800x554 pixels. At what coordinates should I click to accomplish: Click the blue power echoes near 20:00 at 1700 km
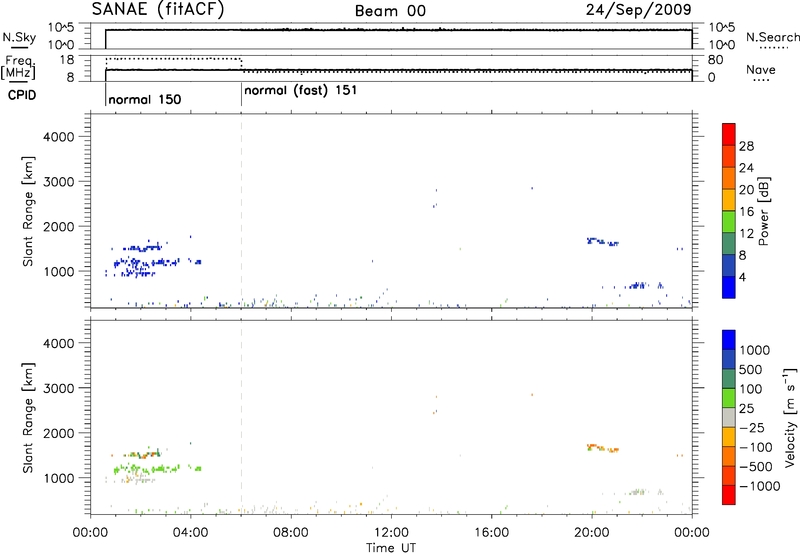coord(603,241)
